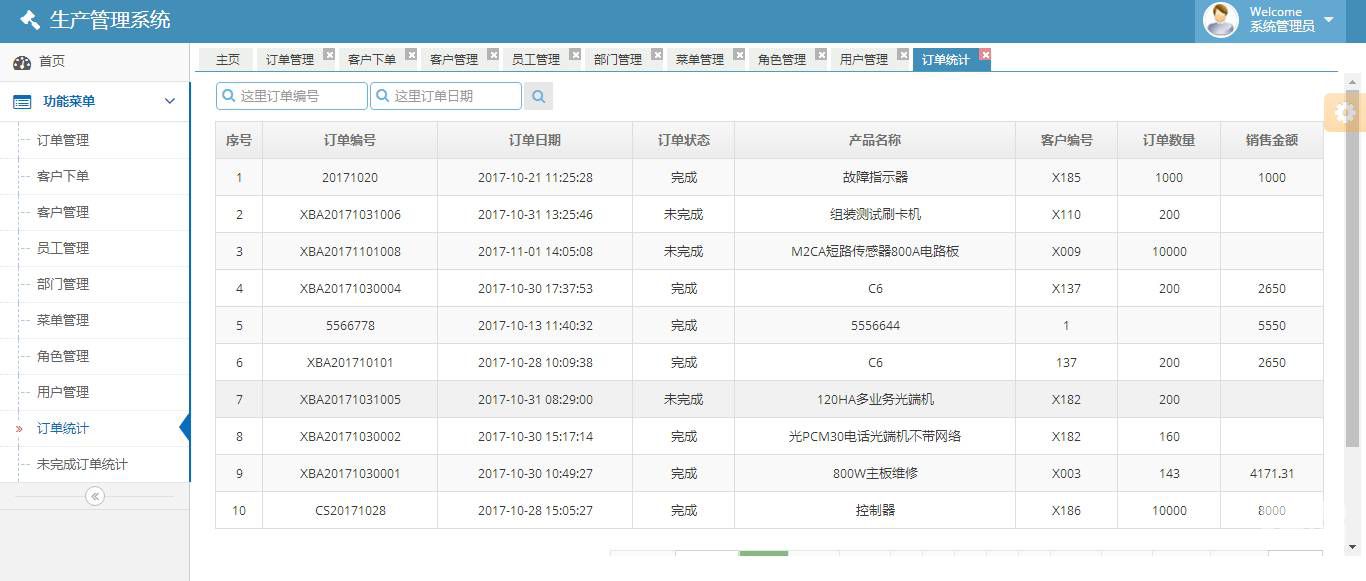
Task: Switch to the 员工管理 tab
Action: pos(535,60)
